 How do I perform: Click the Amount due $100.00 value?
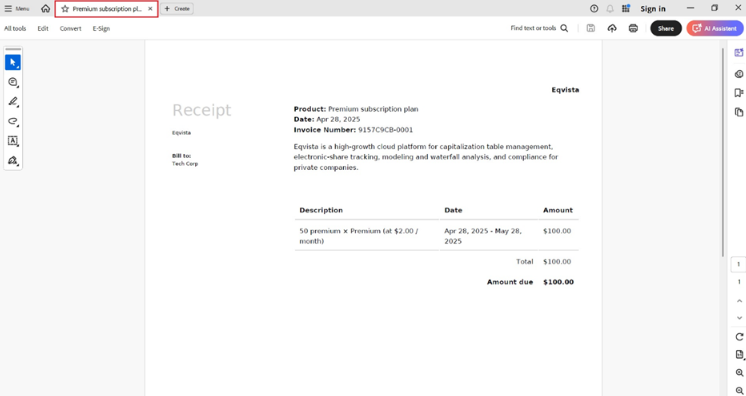click(559, 282)
